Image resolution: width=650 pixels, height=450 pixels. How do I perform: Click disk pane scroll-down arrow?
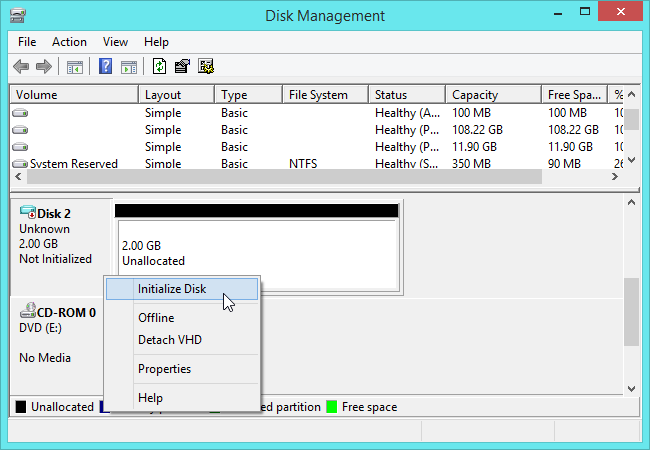[x=631, y=388]
